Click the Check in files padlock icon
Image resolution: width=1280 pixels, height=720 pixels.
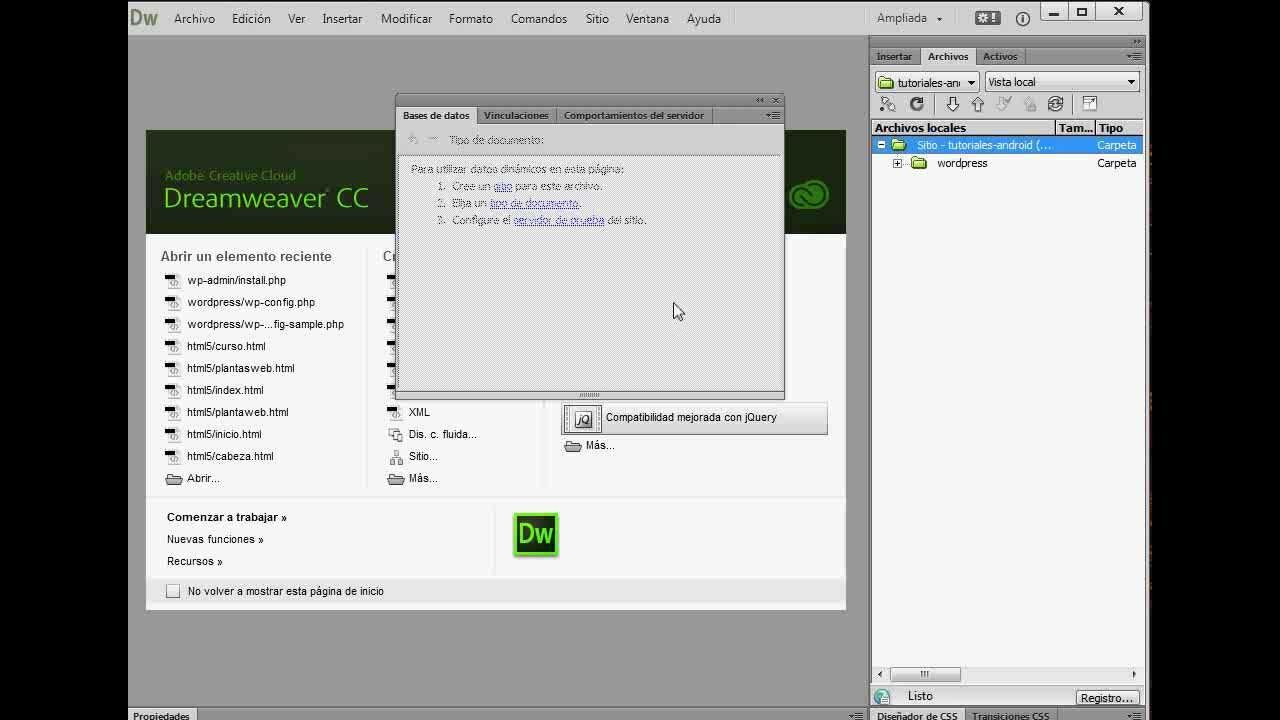pyautogui.click(x=1030, y=104)
